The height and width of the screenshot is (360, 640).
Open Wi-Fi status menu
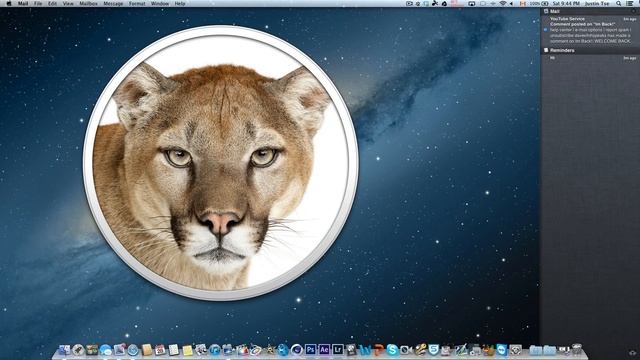pyautogui.click(x=503, y=3)
